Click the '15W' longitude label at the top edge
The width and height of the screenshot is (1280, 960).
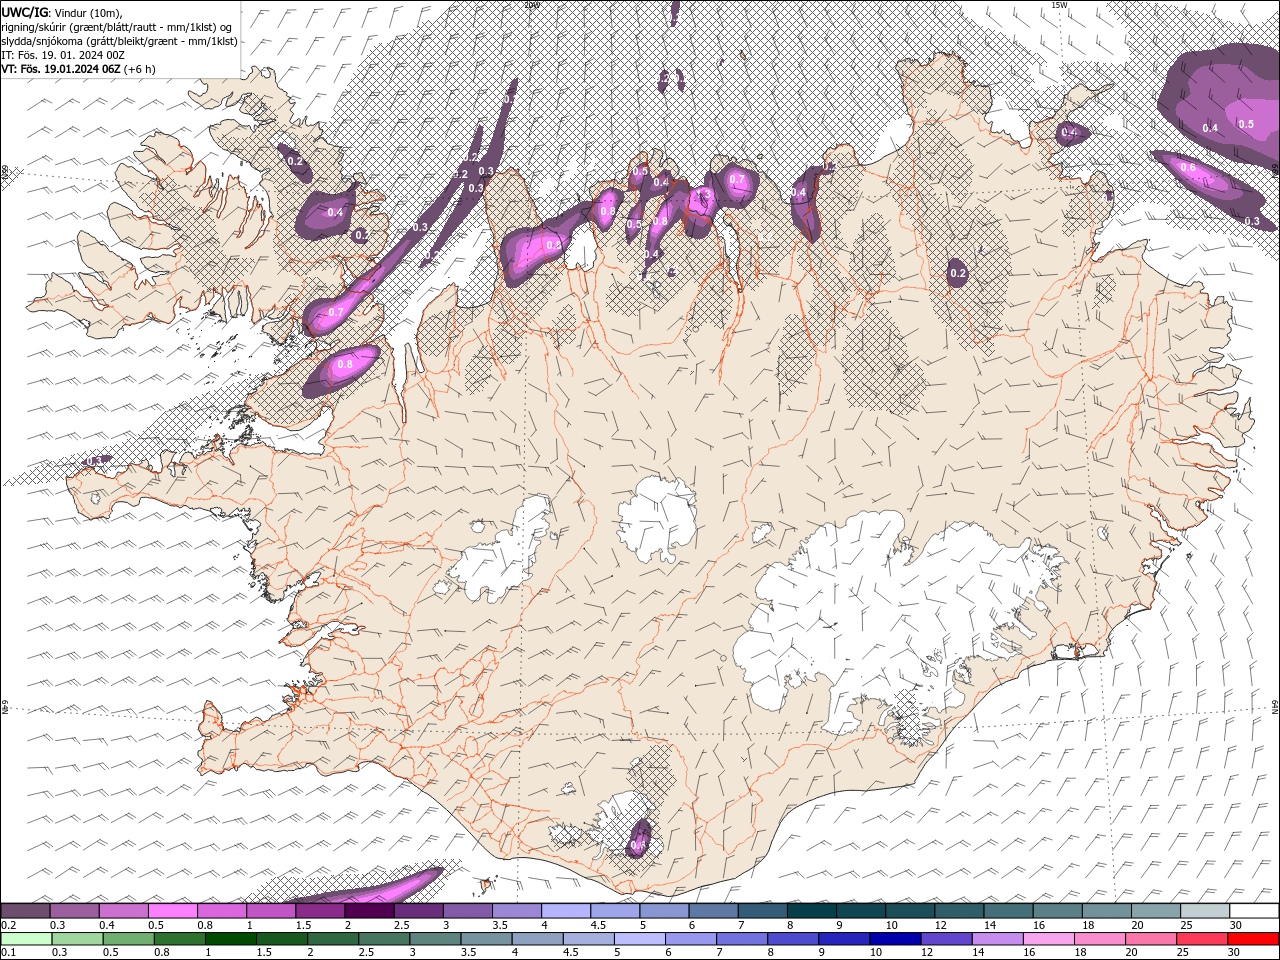pos(1061,4)
